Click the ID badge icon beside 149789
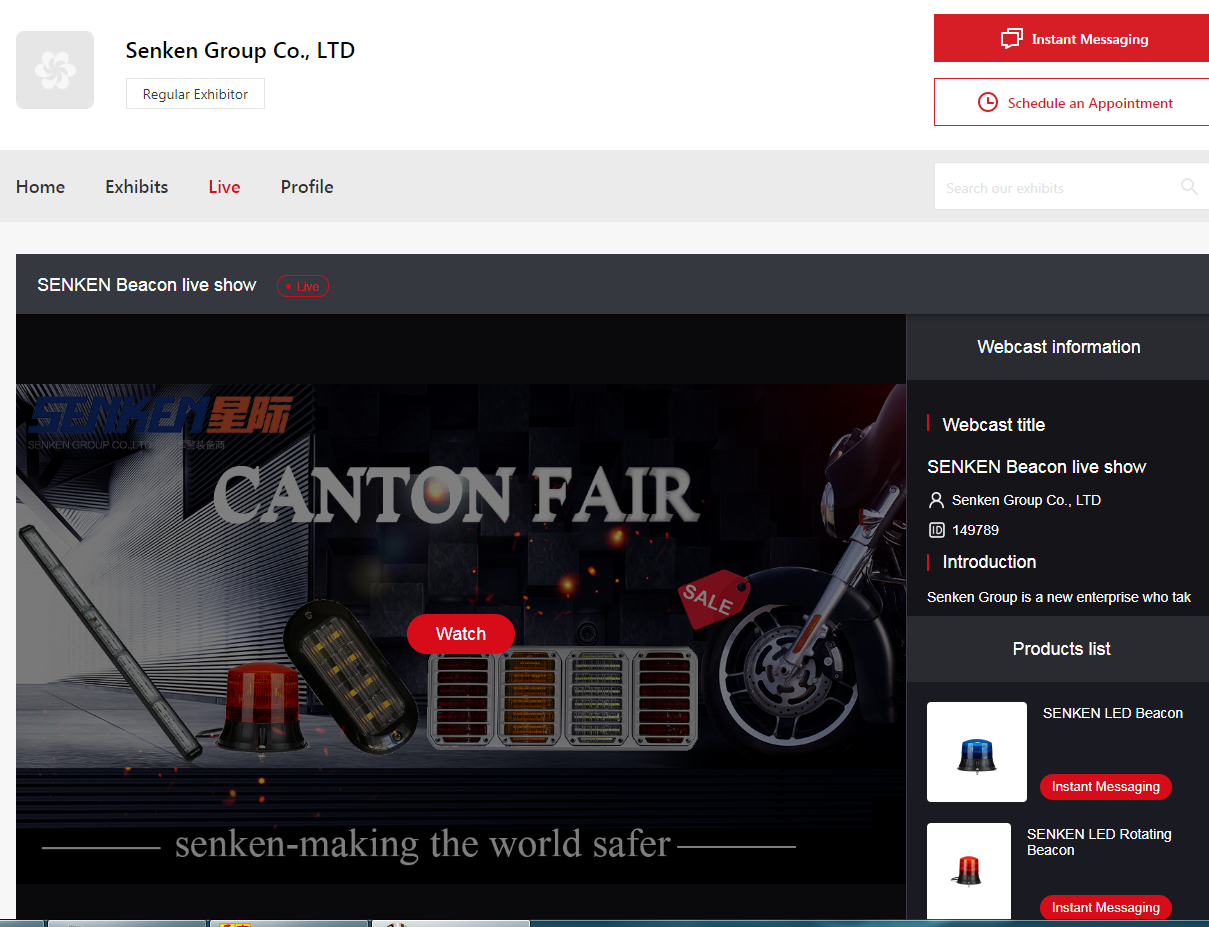The height and width of the screenshot is (927, 1209). pos(935,530)
